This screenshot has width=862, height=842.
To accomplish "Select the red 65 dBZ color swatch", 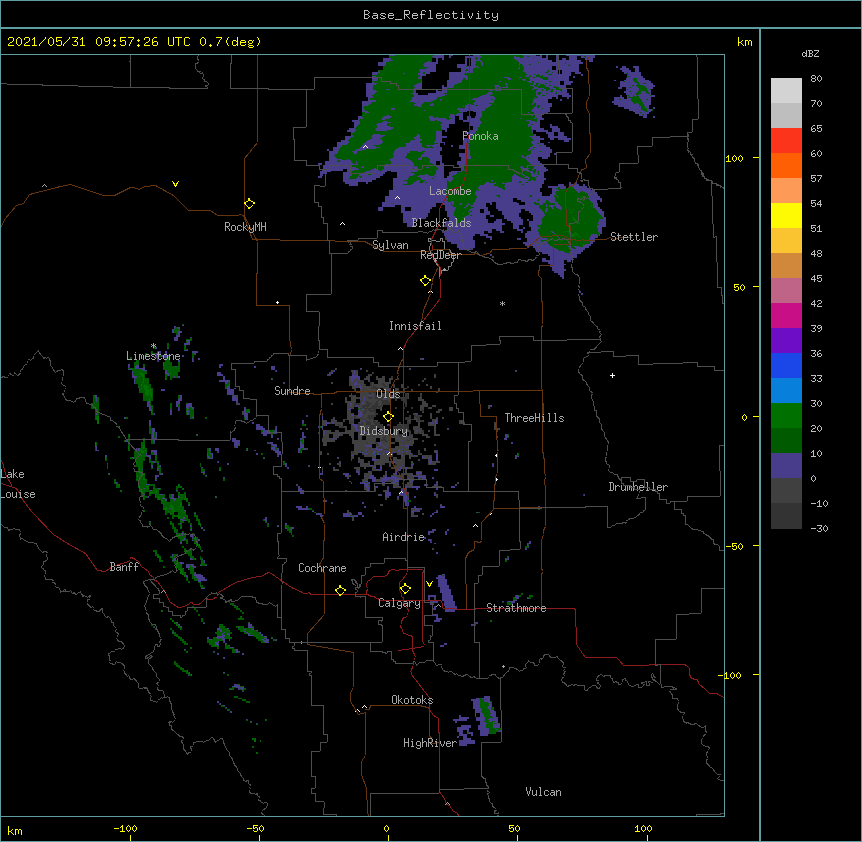I will [x=786, y=141].
